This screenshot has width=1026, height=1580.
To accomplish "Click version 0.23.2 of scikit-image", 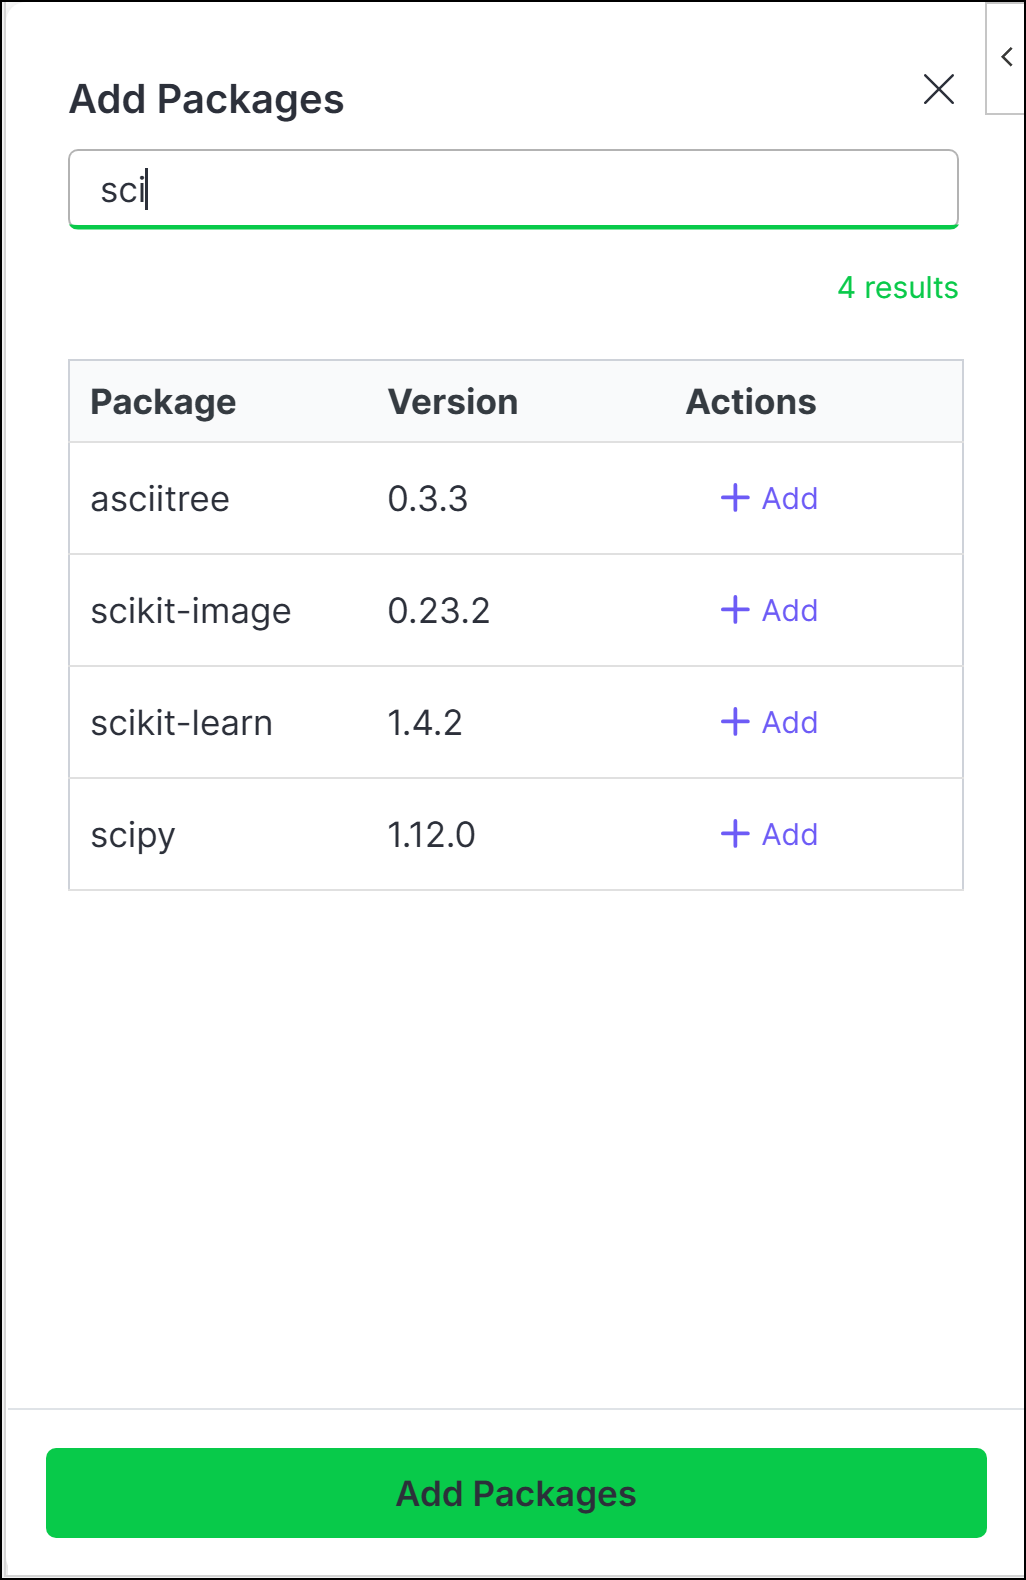I will tap(439, 610).
